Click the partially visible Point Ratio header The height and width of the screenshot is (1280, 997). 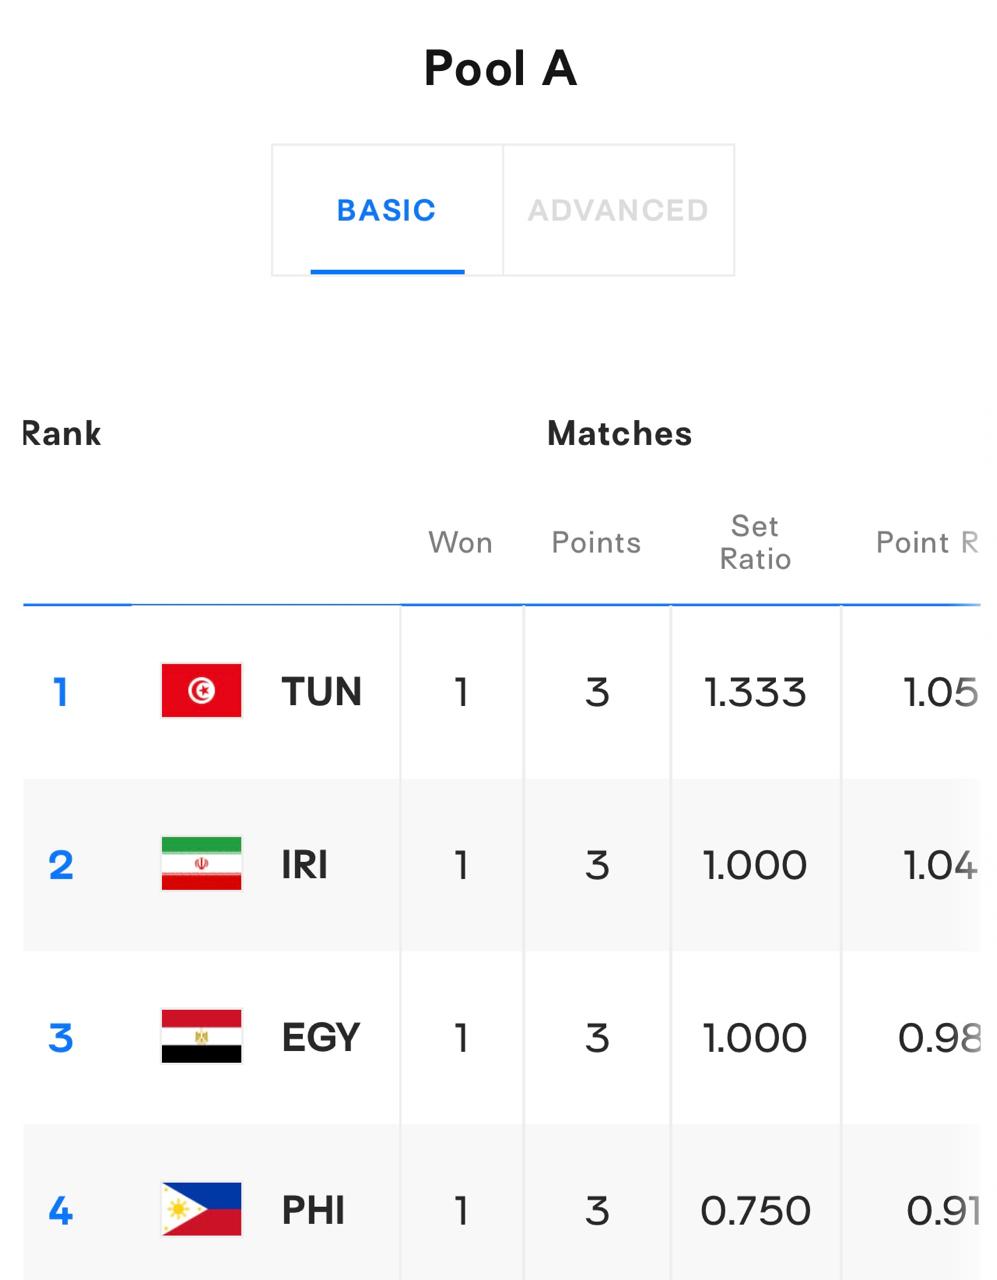(927, 542)
